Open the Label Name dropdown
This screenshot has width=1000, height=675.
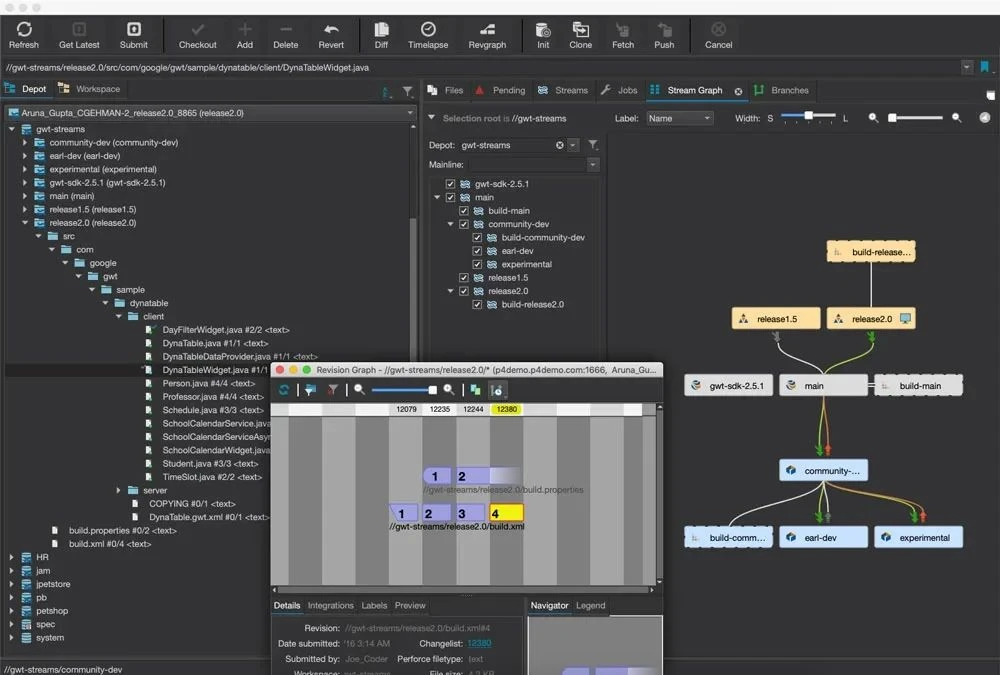[679, 118]
